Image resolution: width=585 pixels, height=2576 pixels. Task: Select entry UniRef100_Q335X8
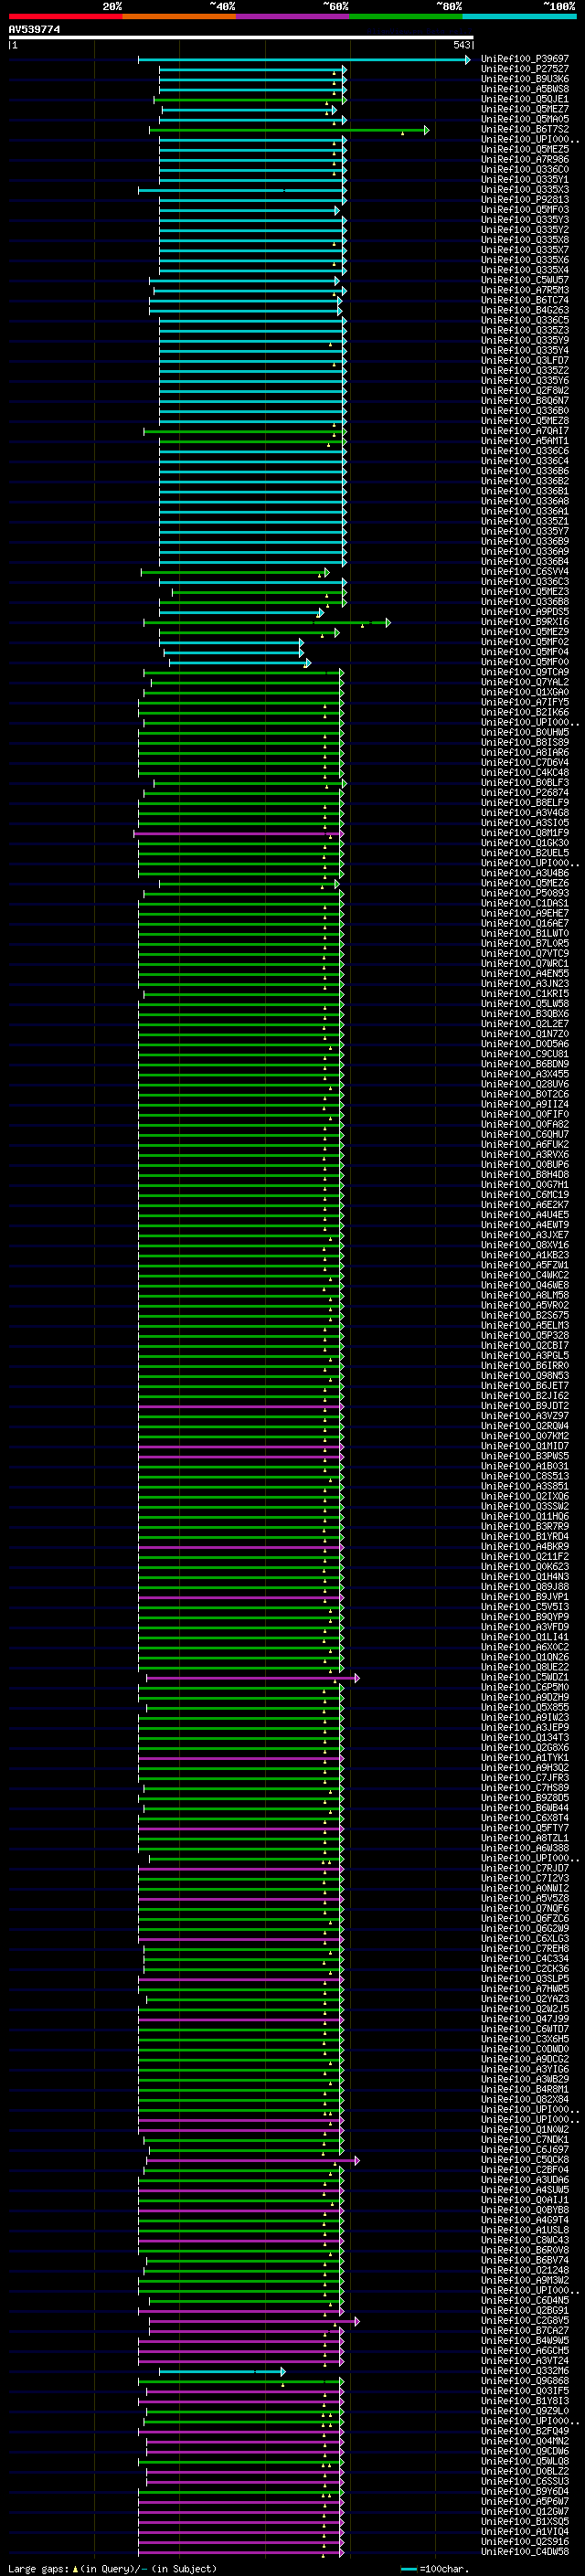point(525,240)
